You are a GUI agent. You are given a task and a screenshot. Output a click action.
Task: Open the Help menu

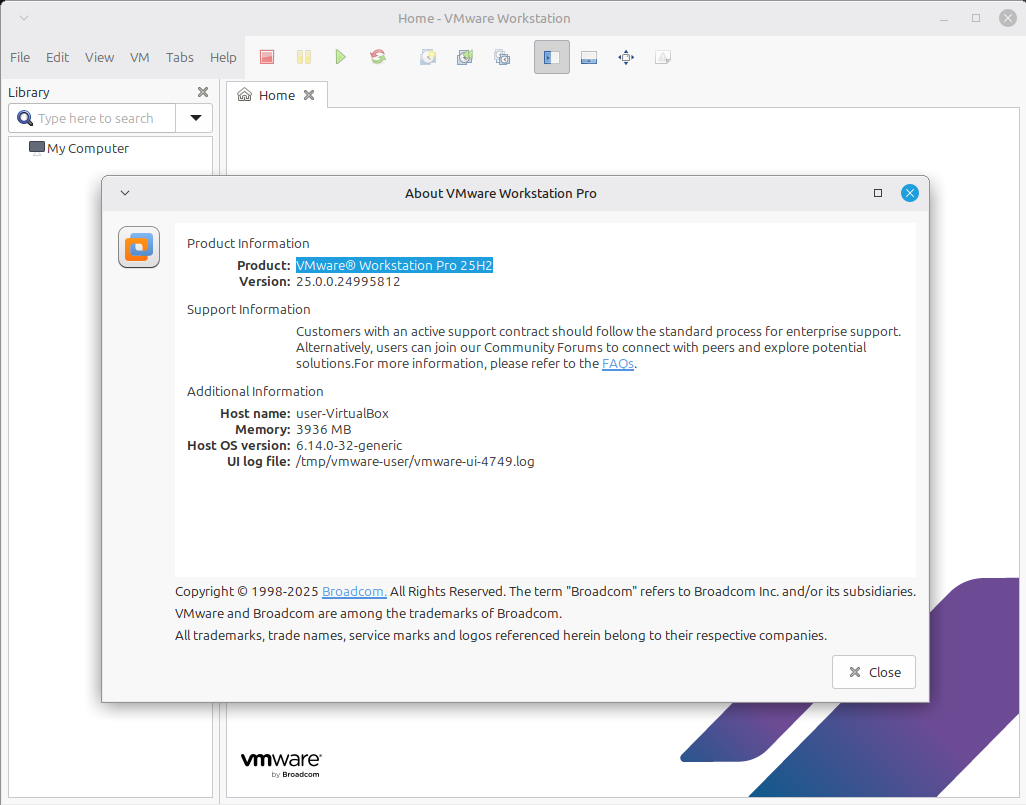pyautogui.click(x=223, y=57)
